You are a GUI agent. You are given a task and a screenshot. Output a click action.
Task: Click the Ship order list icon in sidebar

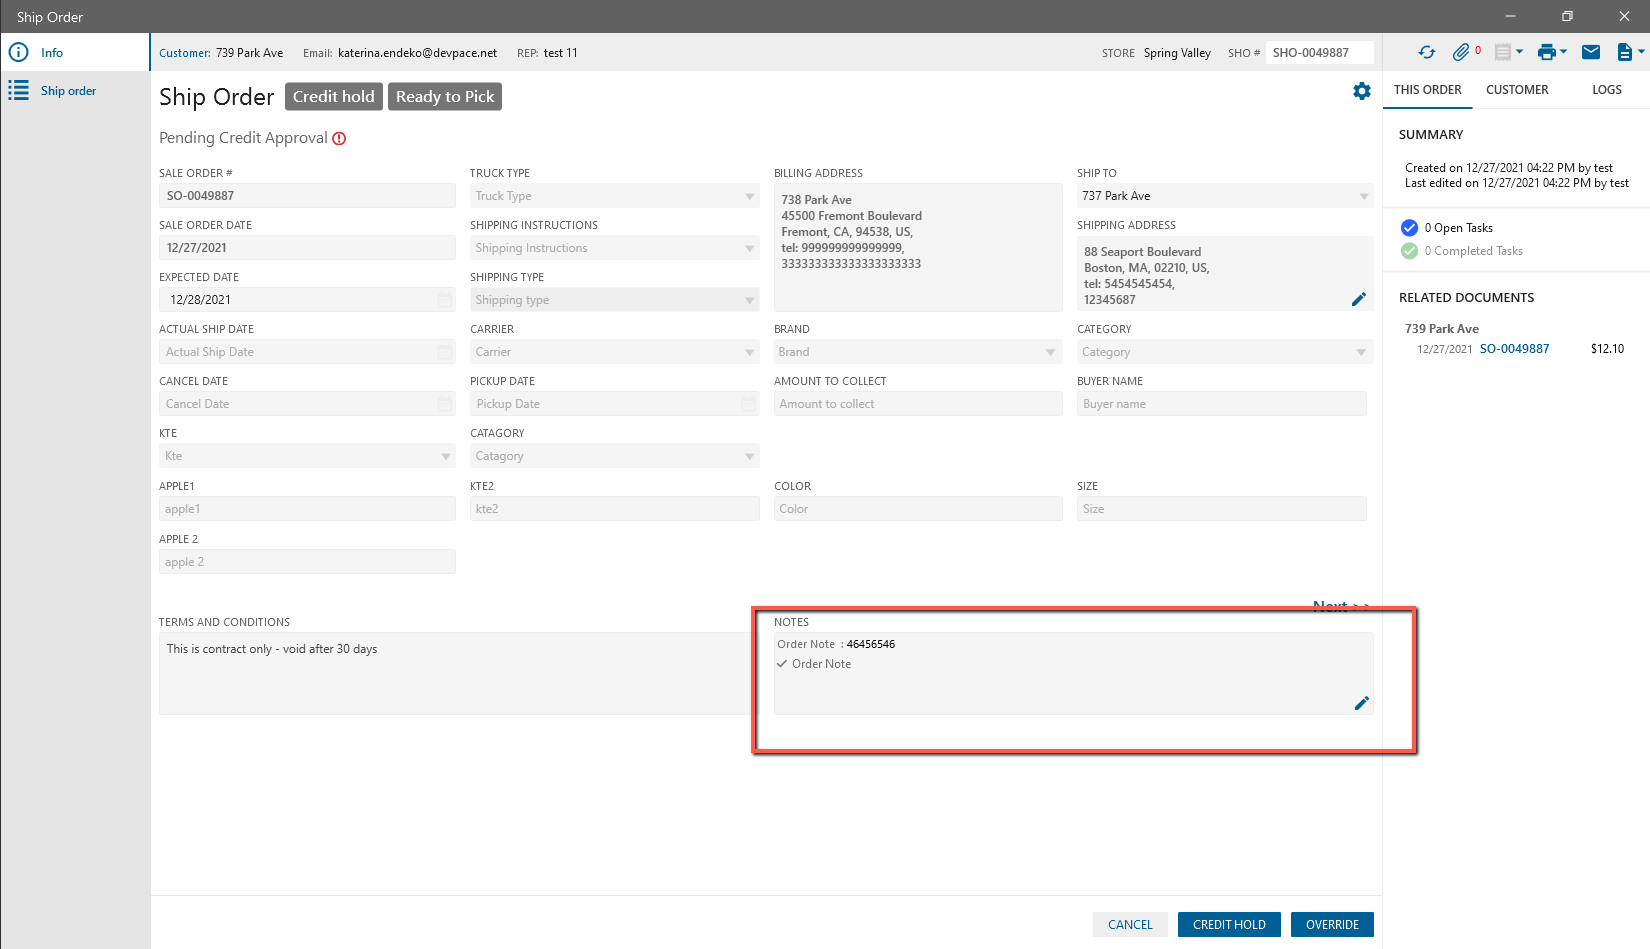coord(19,90)
